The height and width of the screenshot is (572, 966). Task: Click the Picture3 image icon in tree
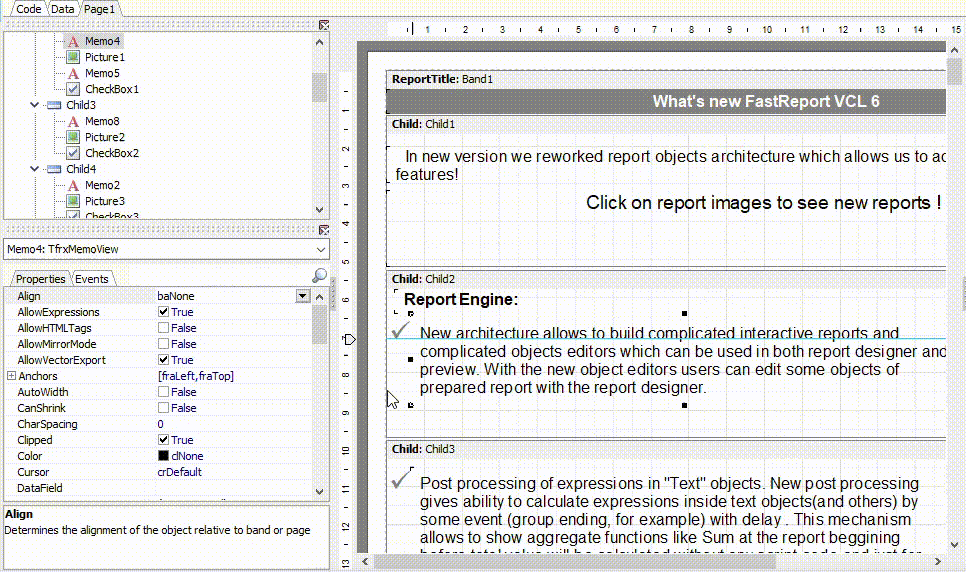[73, 201]
